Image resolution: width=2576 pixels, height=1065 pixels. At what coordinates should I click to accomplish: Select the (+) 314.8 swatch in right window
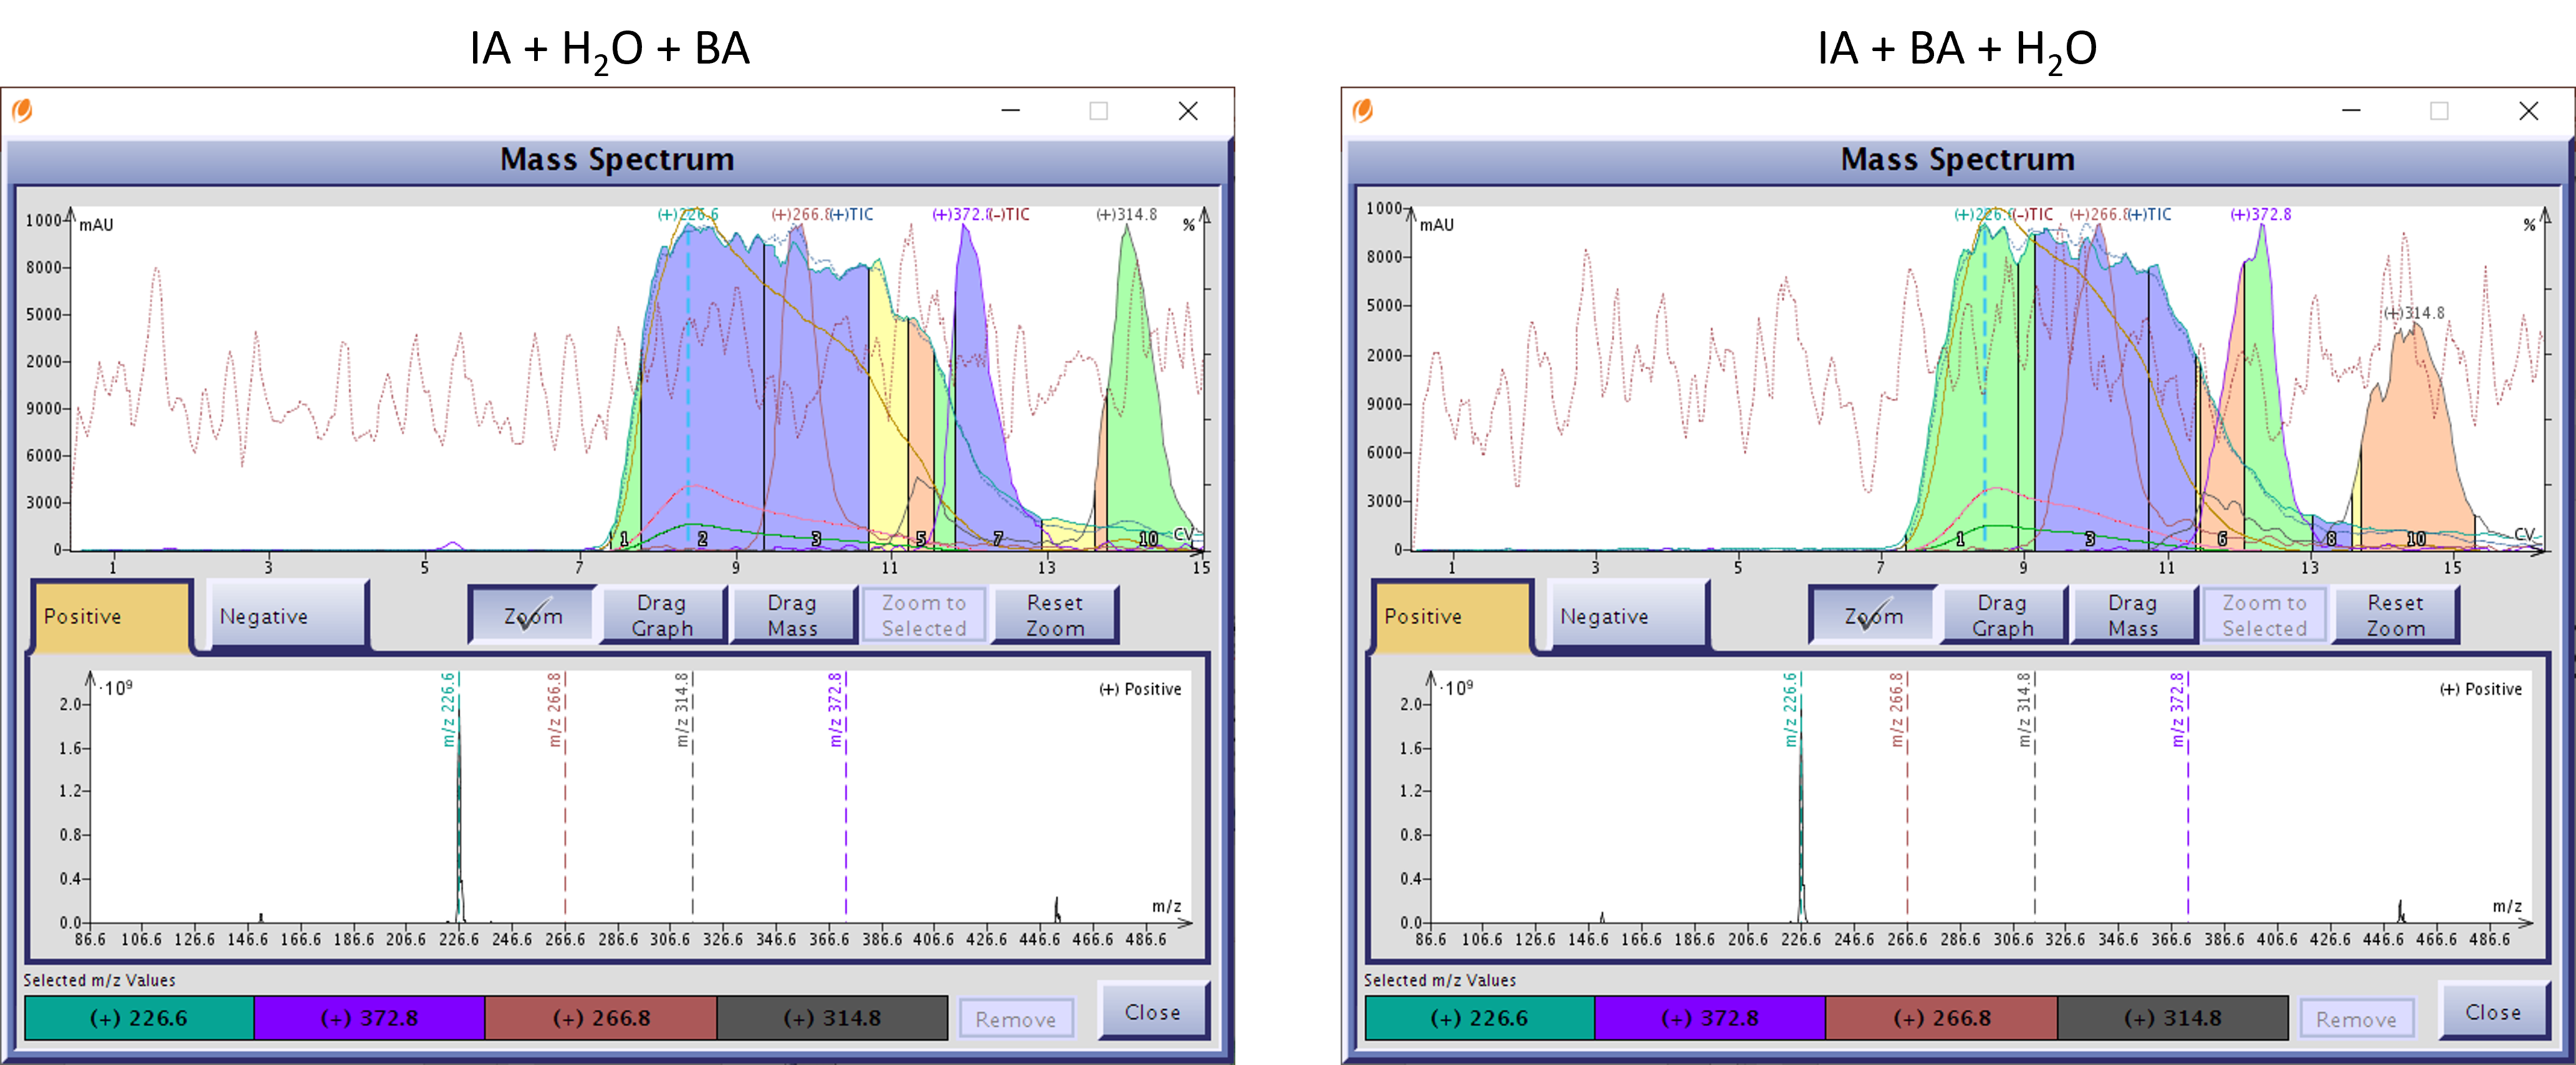[2173, 1018]
